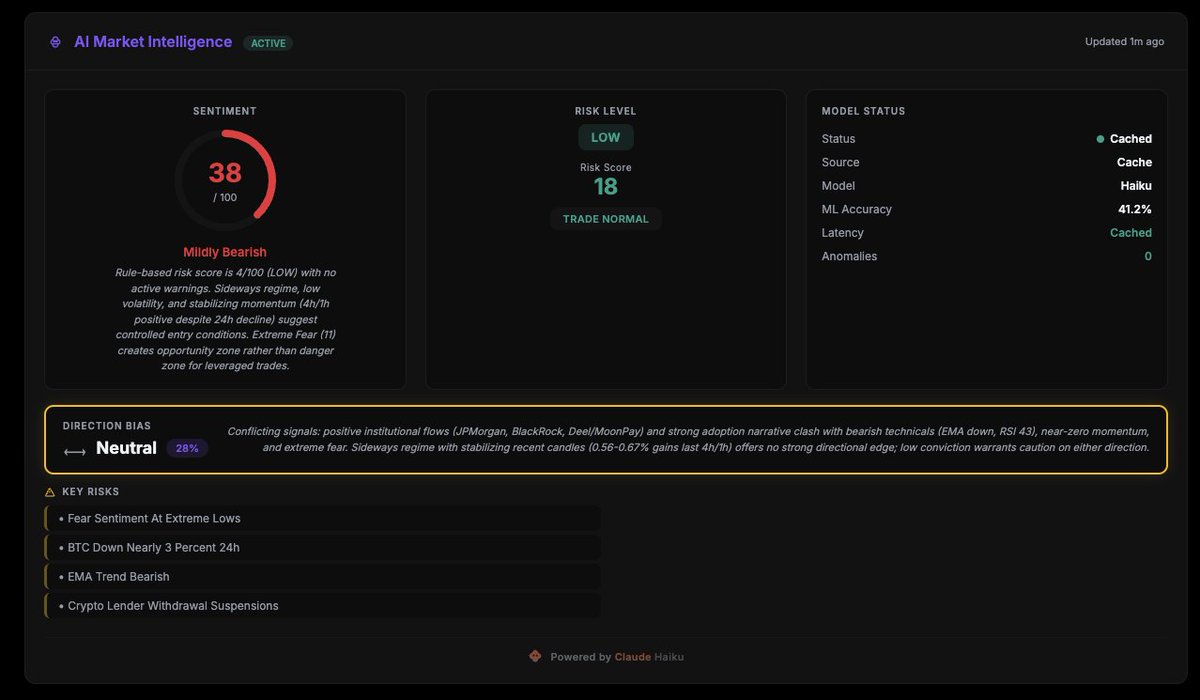Click the LOW risk level badge
1200x700 pixels.
pyautogui.click(x=606, y=137)
